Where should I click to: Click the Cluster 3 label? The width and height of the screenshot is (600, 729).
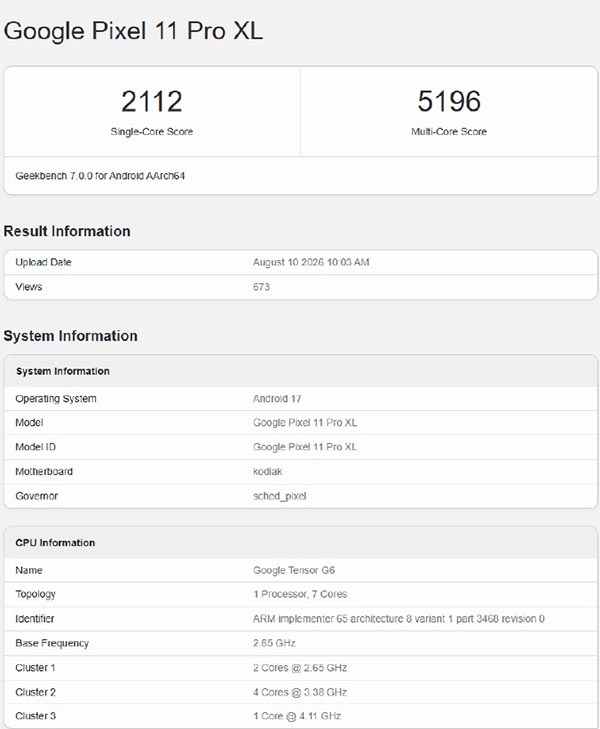pyautogui.click(x=35, y=716)
